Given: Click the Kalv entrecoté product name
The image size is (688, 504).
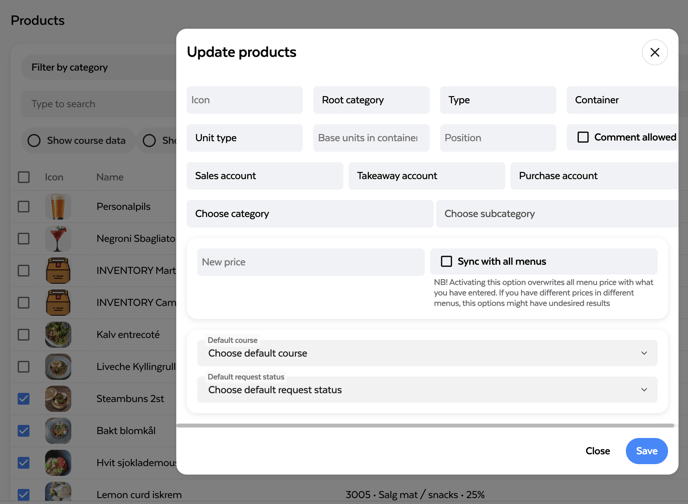Looking at the screenshot, I should pyautogui.click(x=128, y=335).
